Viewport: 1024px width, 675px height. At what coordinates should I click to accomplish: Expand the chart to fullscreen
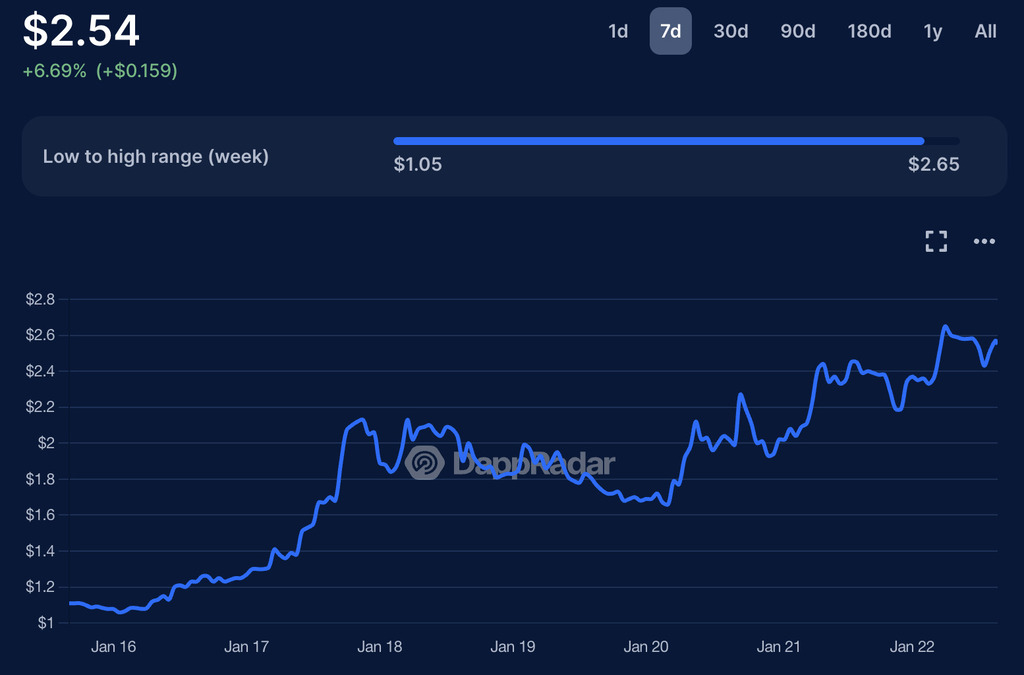tap(936, 241)
